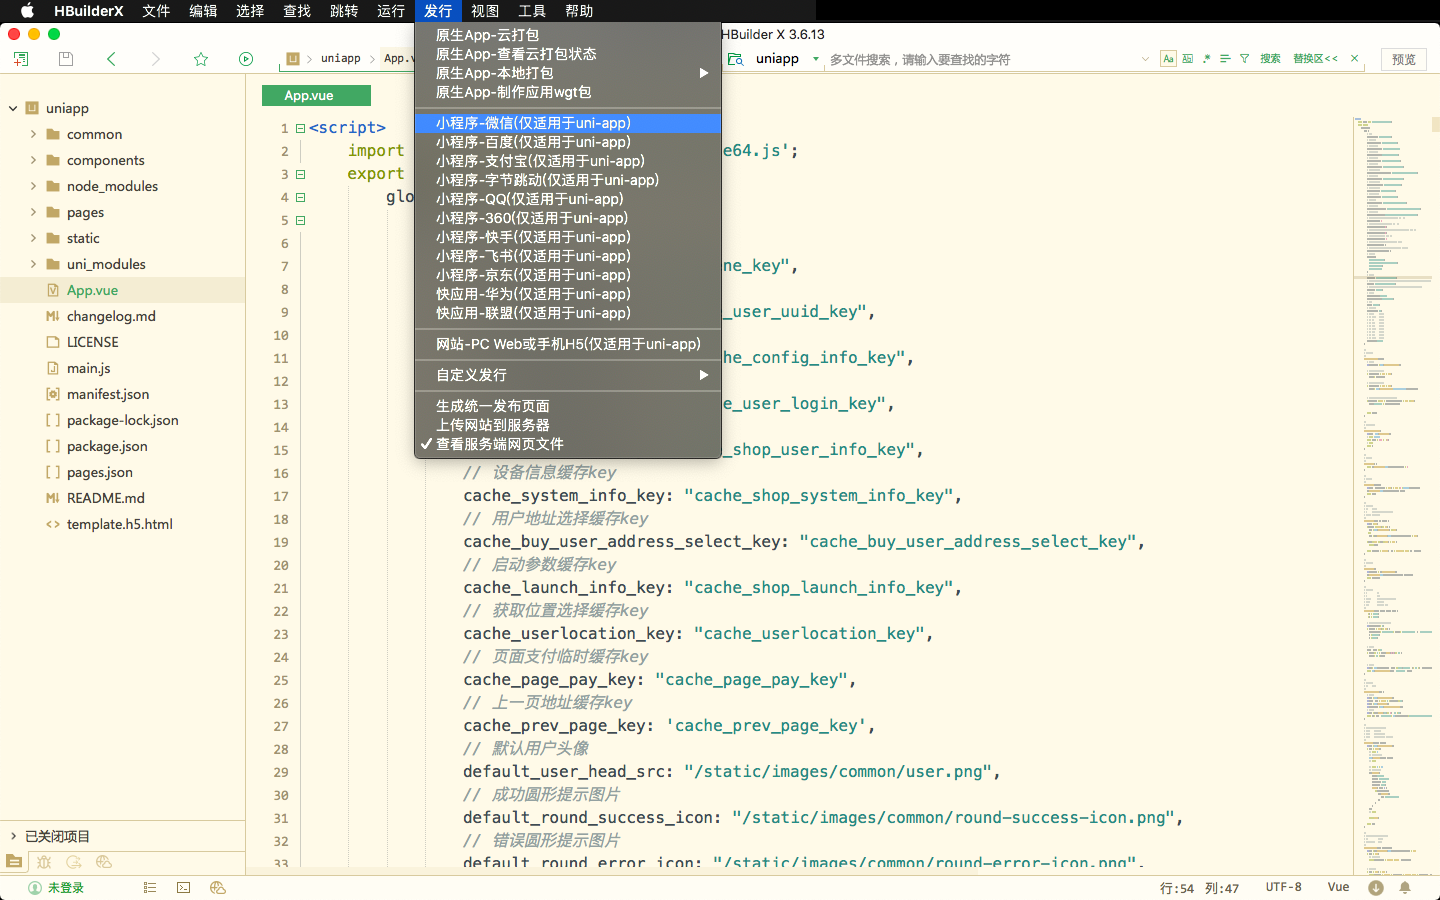Viewport: 1440px width, 900px height.
Task: Click the search results list lines icon
Action: coord(1225,59)
